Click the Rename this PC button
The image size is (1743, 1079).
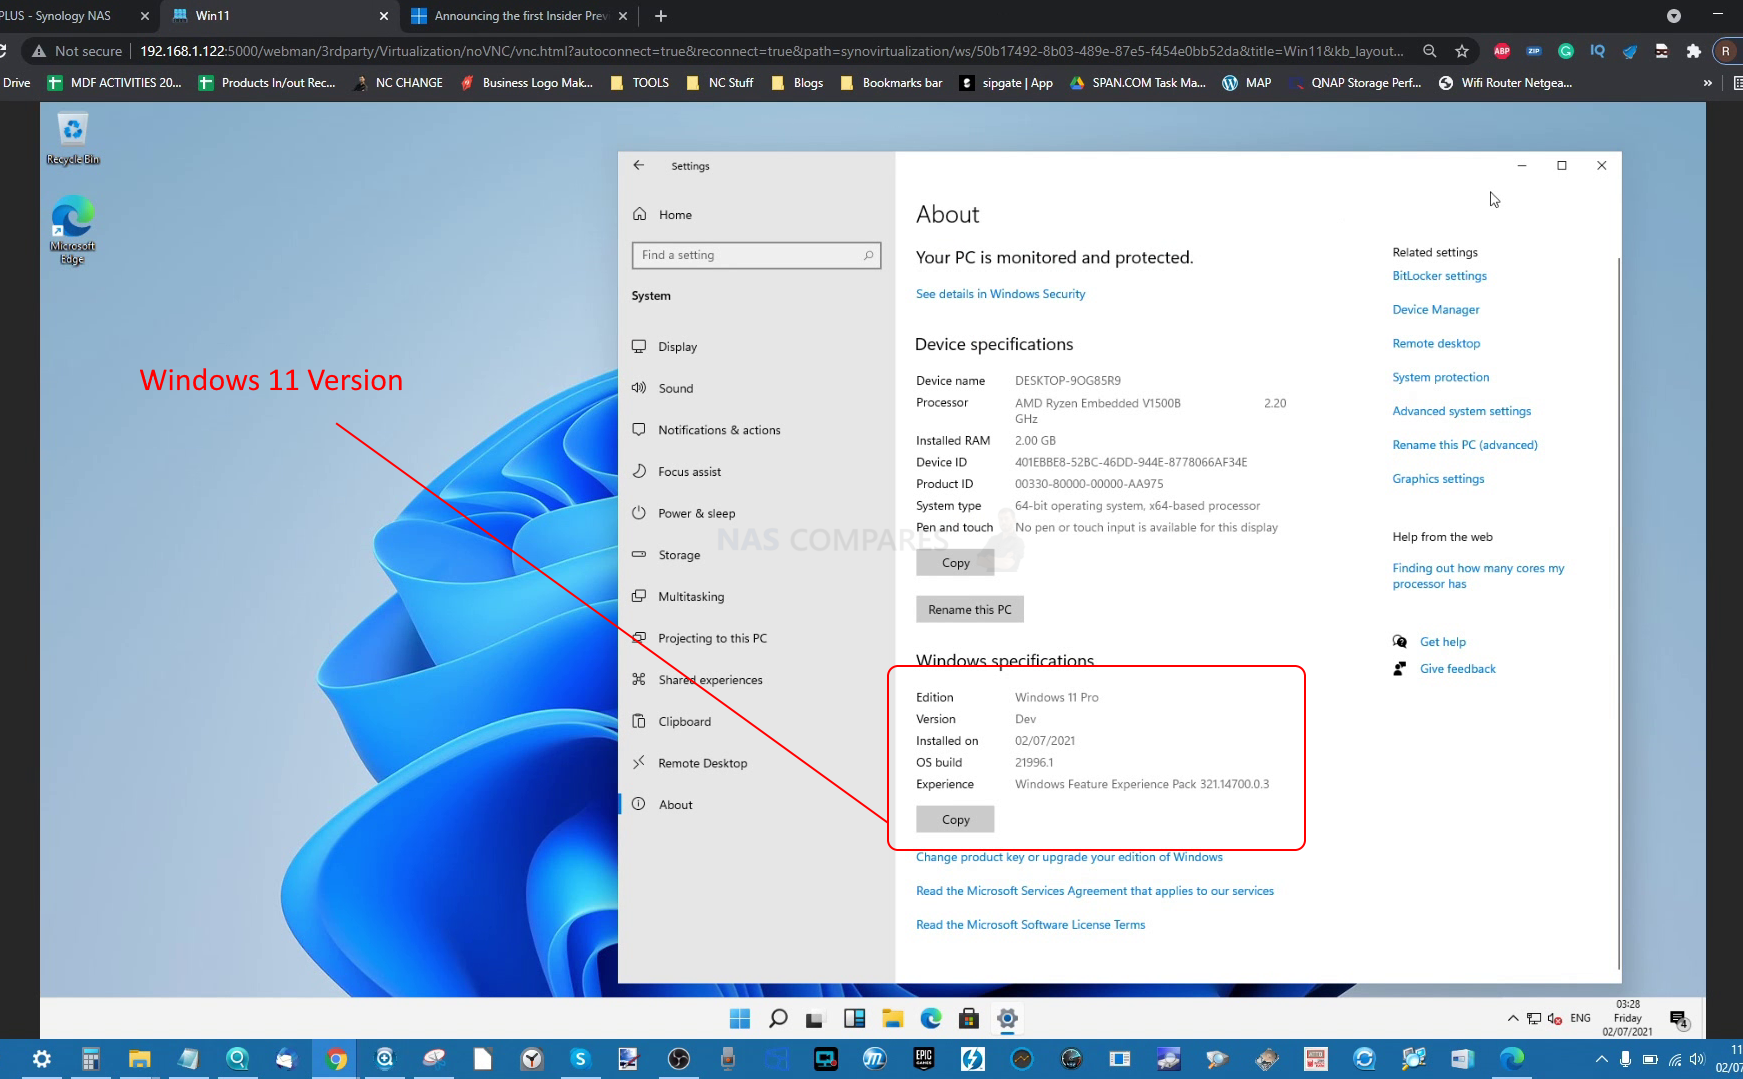coord(969,609)
